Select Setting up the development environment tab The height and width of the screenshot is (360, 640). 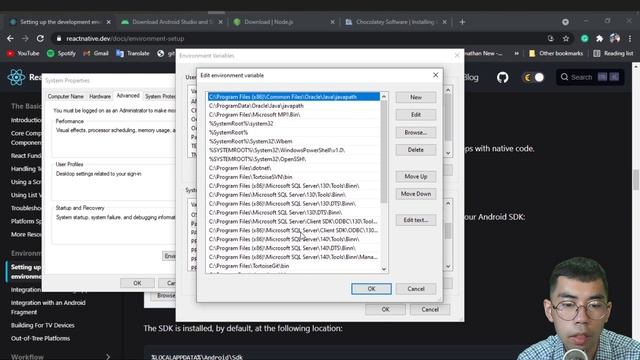coord(59,22)
